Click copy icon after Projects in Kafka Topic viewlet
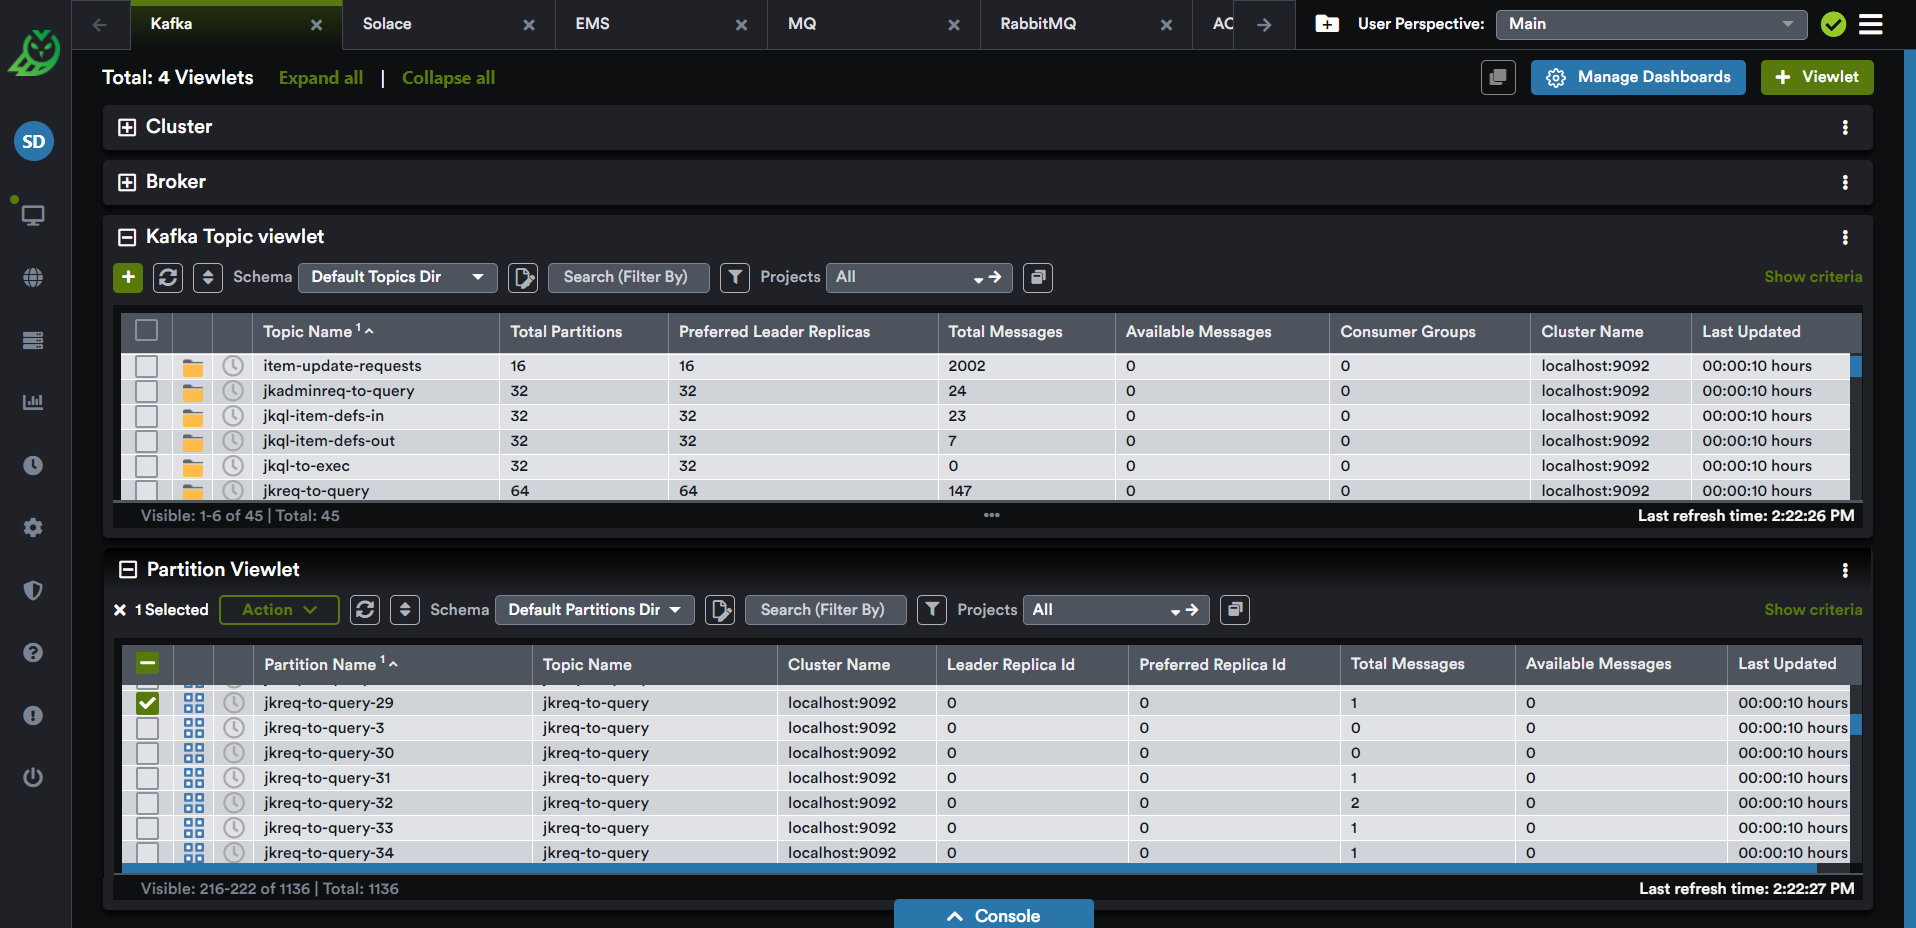Screen dimensions: 1916x928 (1038, 277)
